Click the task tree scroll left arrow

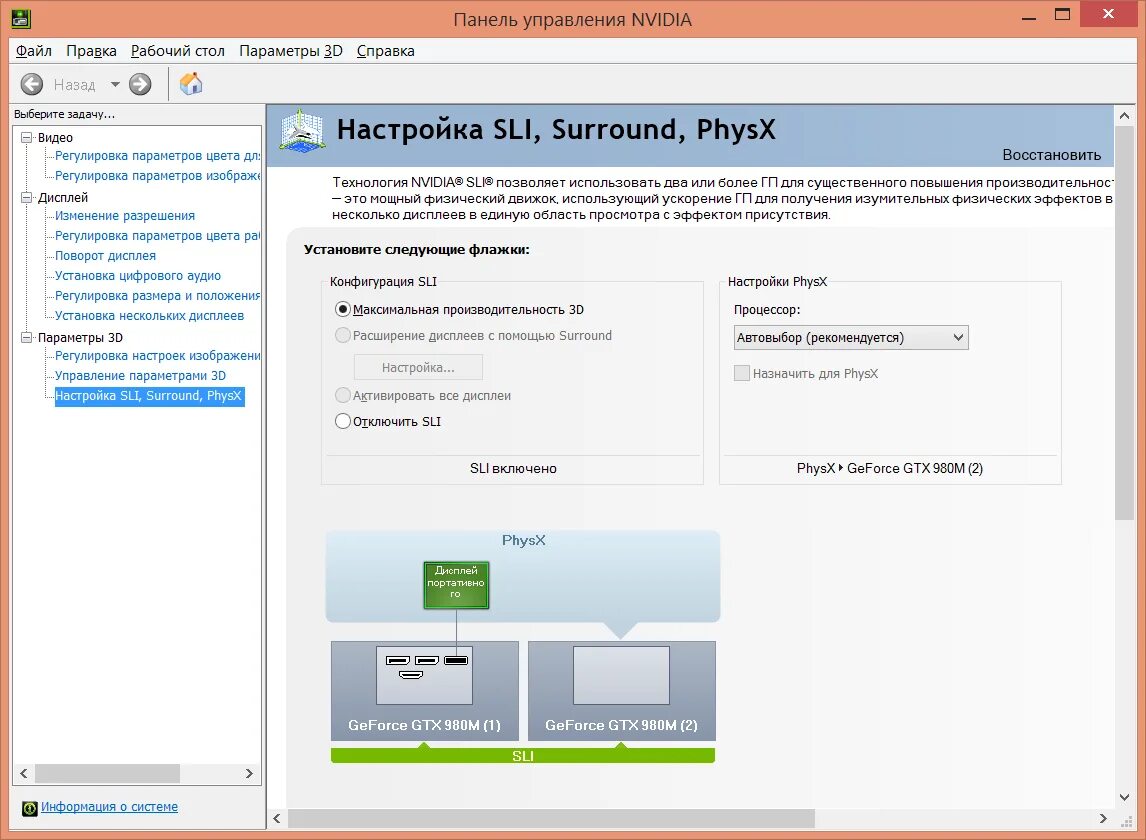point(23,773)
